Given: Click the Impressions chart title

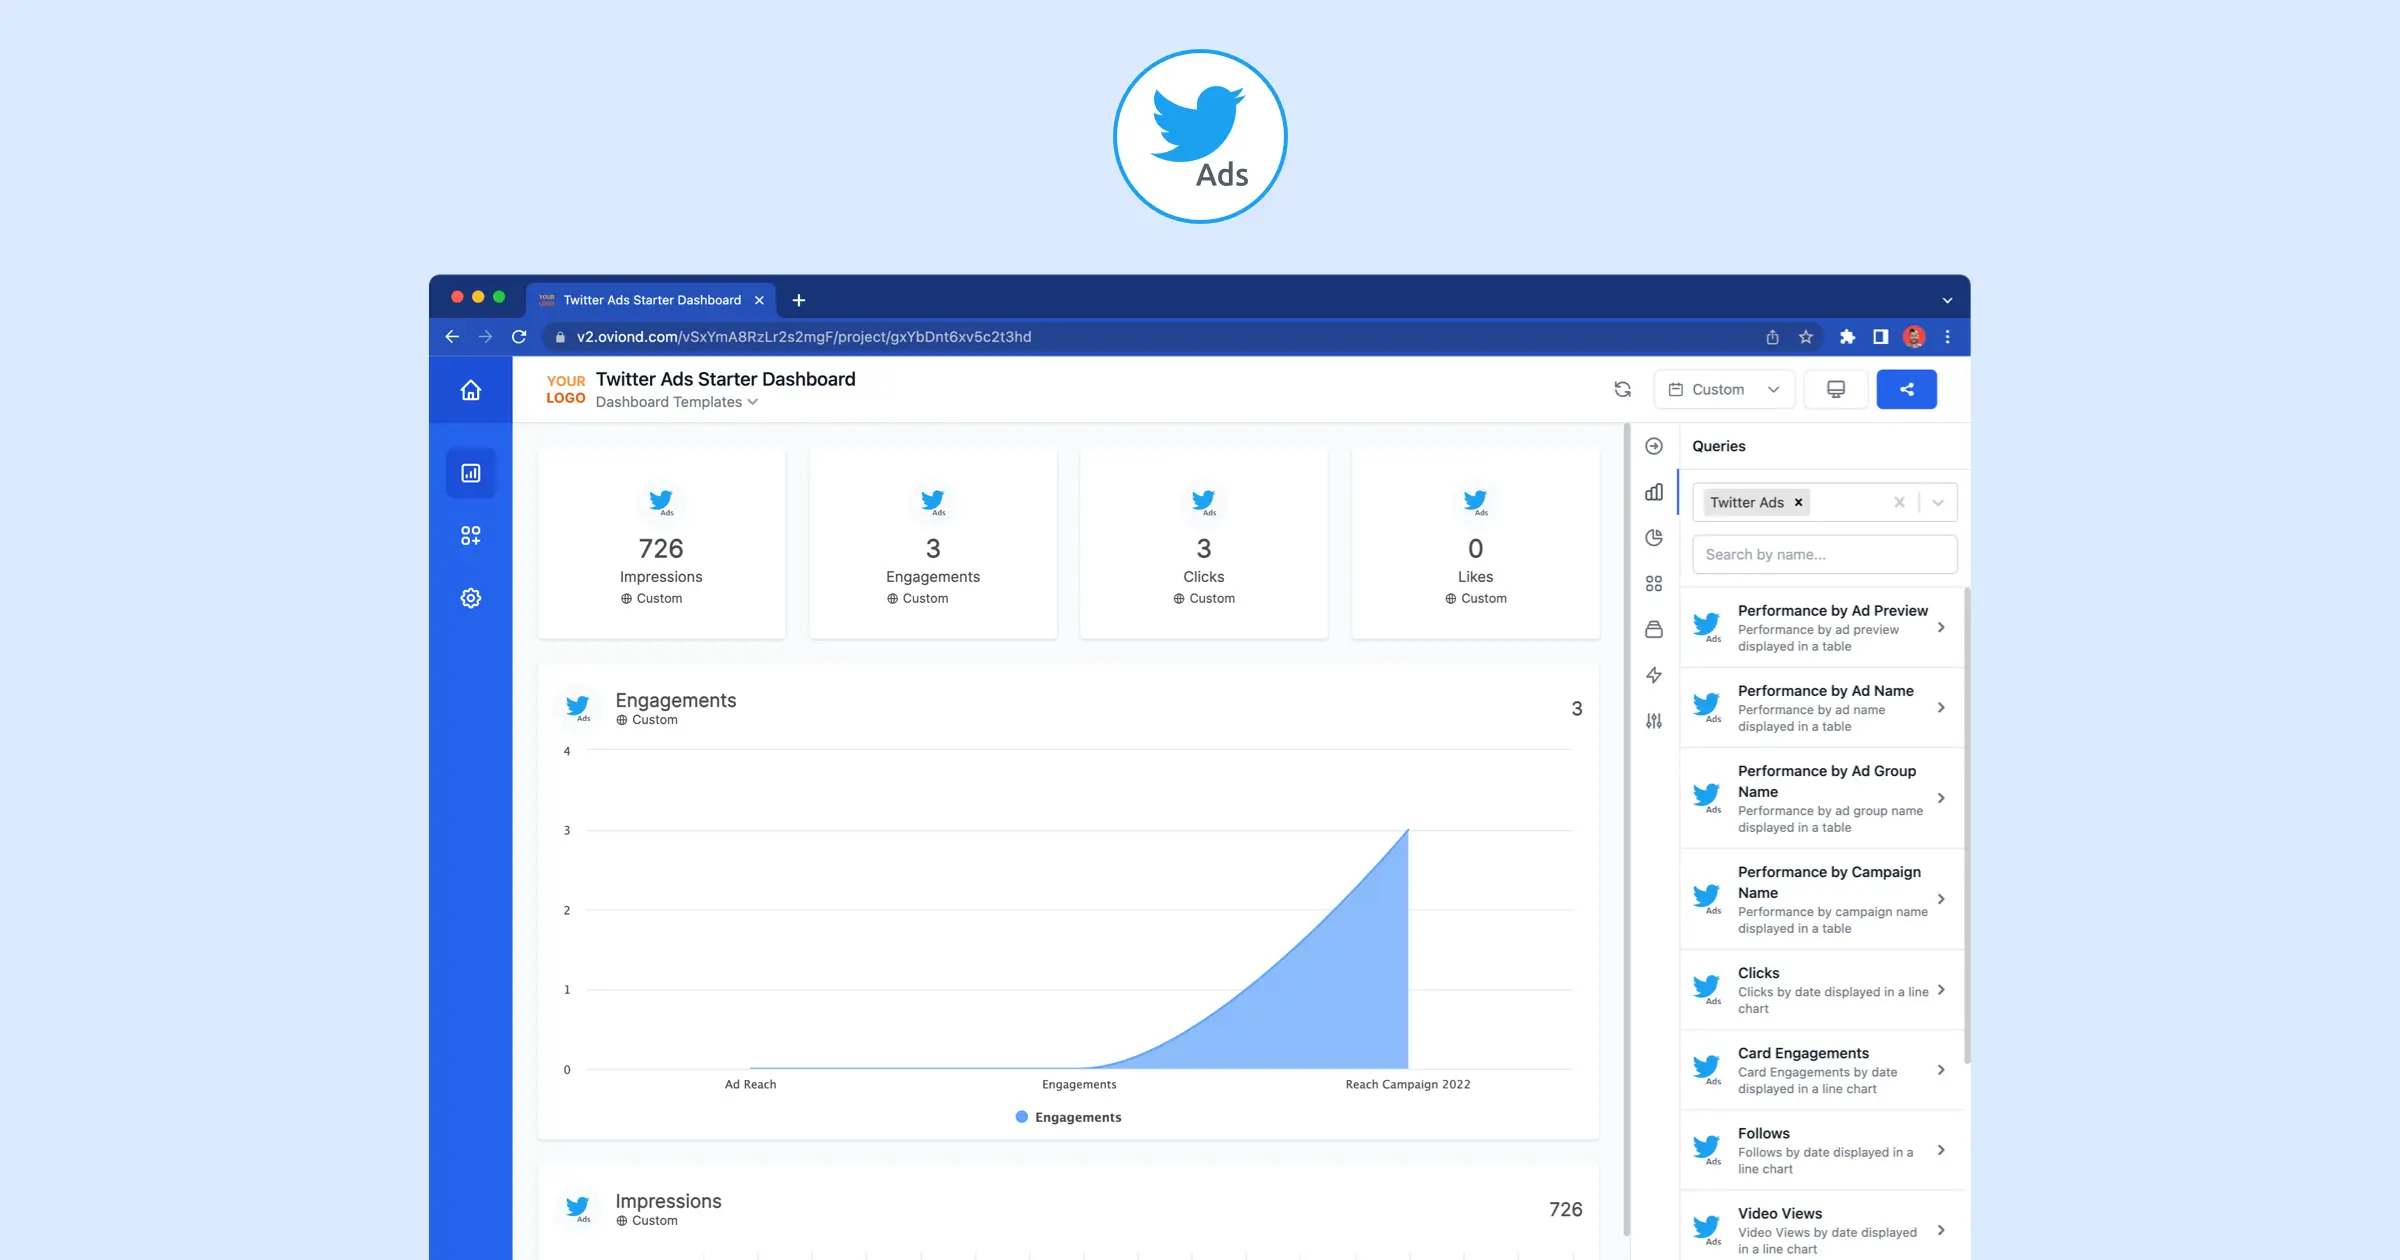Looking at the screenshot, I should coord(668,1201).
